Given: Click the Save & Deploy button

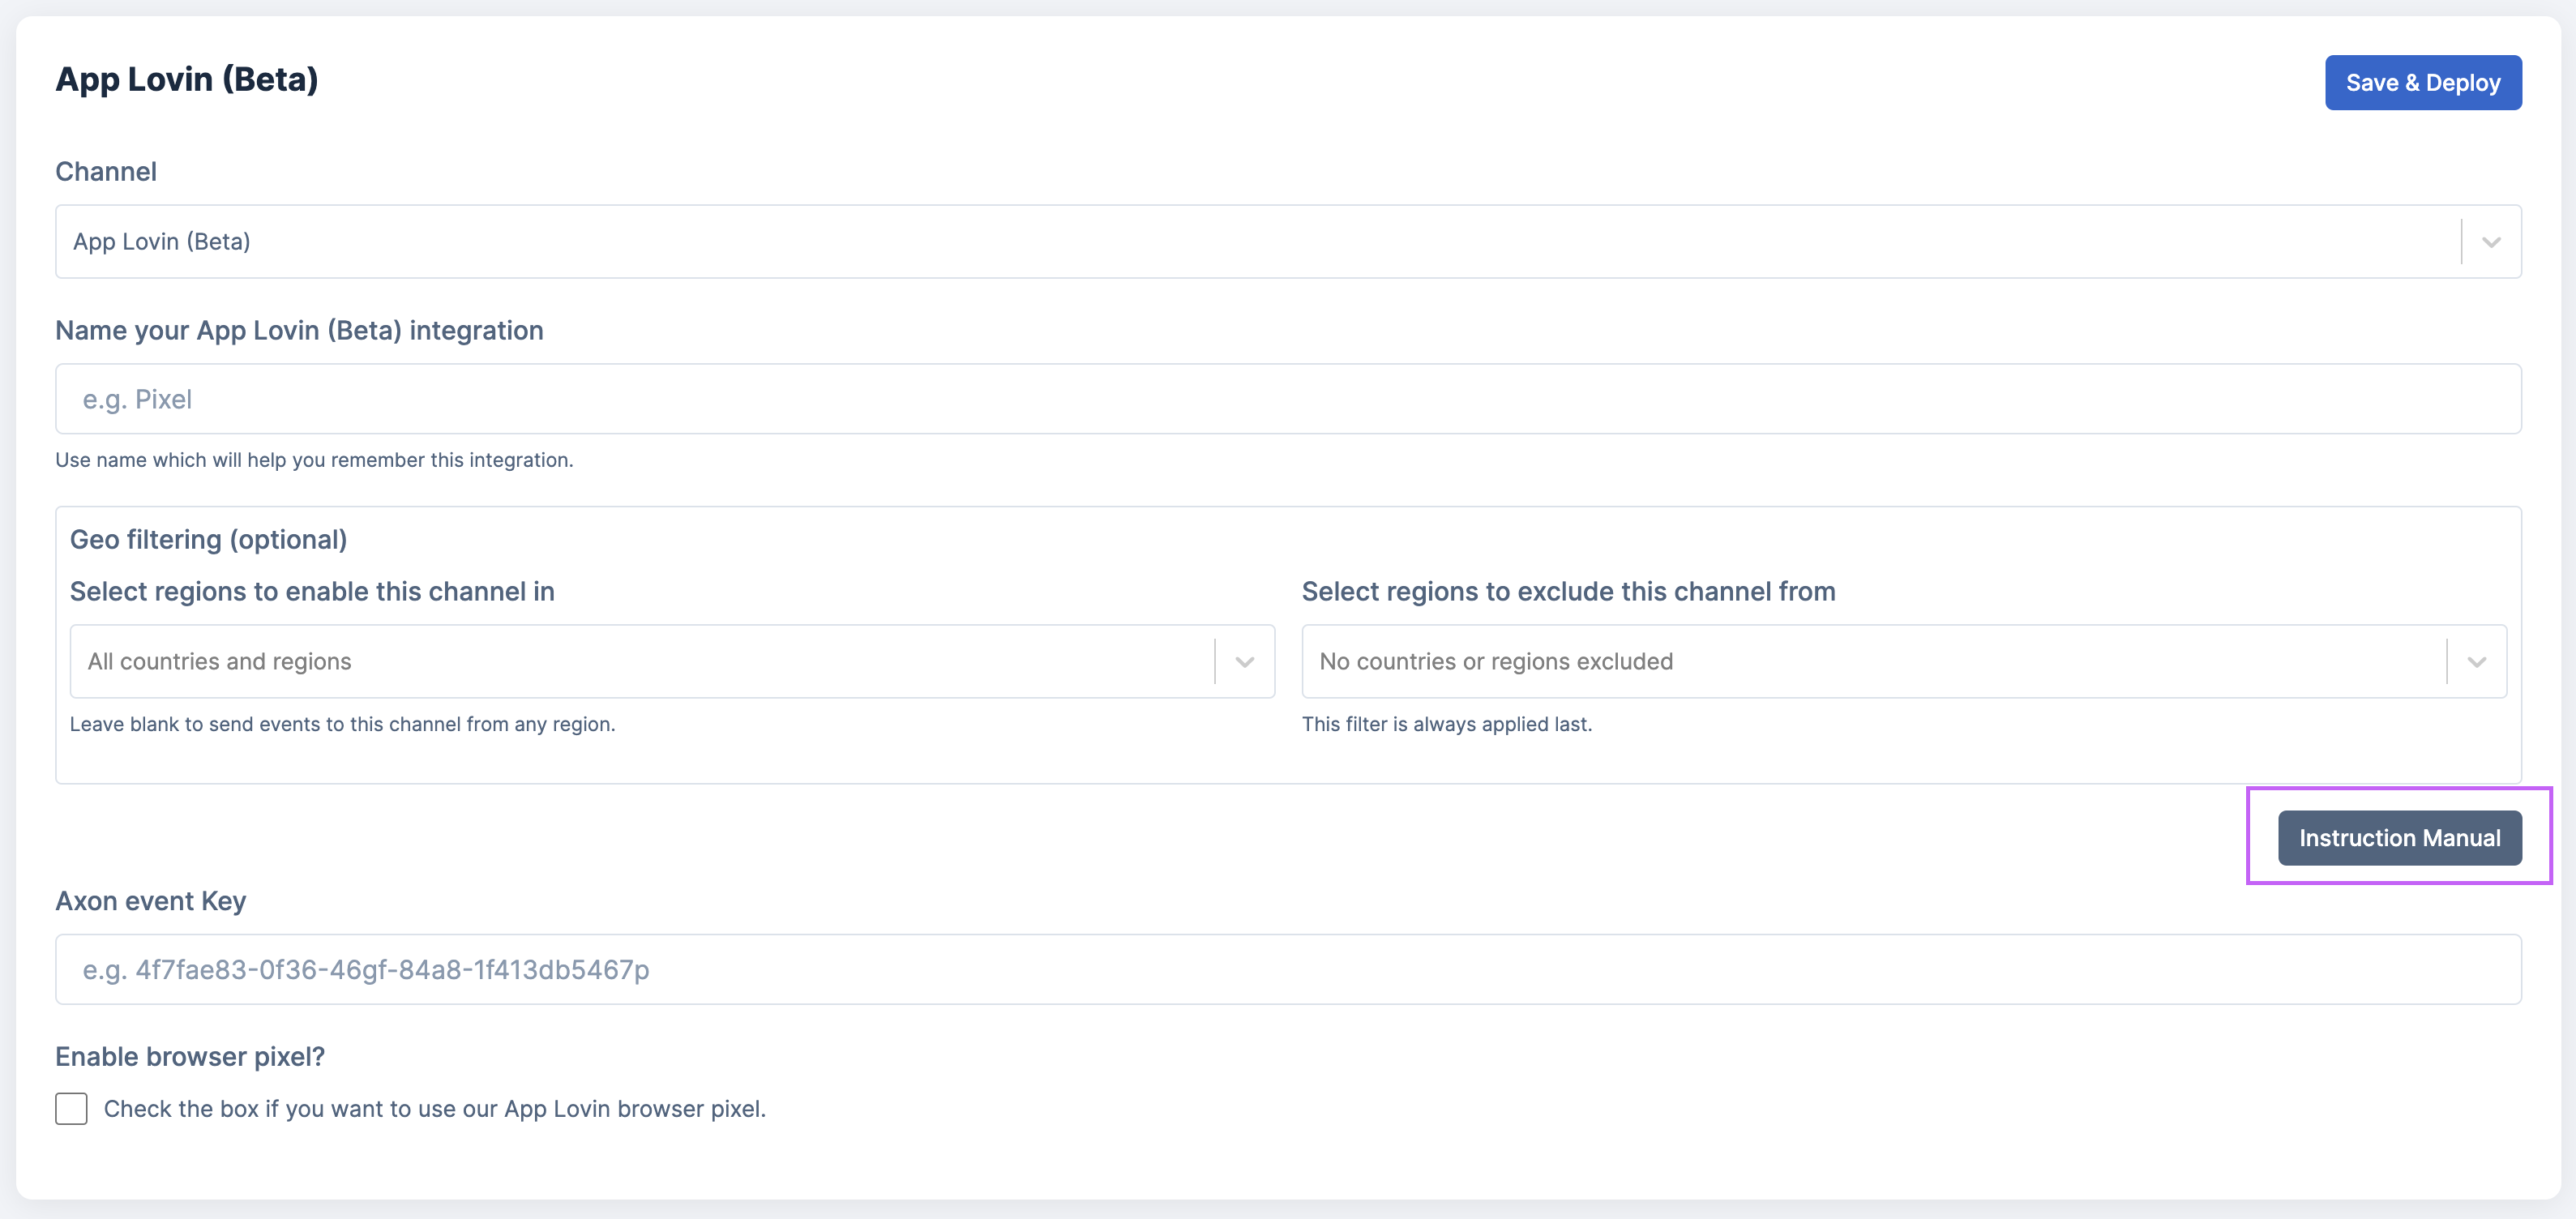Looking at the screenshot, I should point(2422,83).
